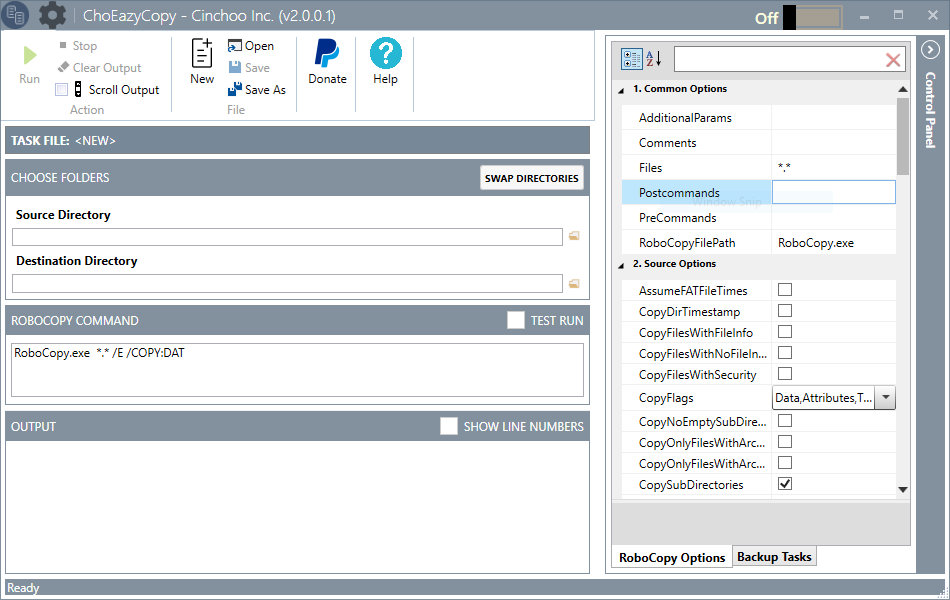
Task: Switch to Backup Tasks tab
Action: pos(774,556)
